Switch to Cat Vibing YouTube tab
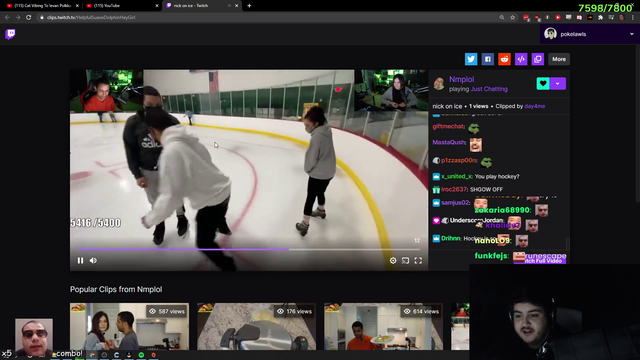640x360 pixels. click(x=43, y=6)
